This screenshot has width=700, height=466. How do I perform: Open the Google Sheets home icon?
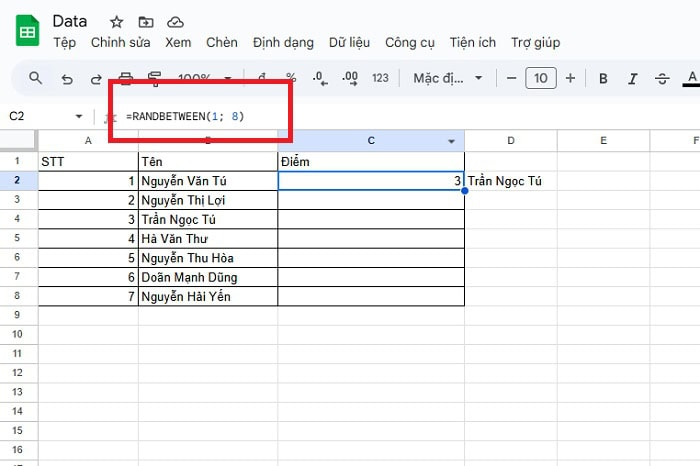point(26,31)
